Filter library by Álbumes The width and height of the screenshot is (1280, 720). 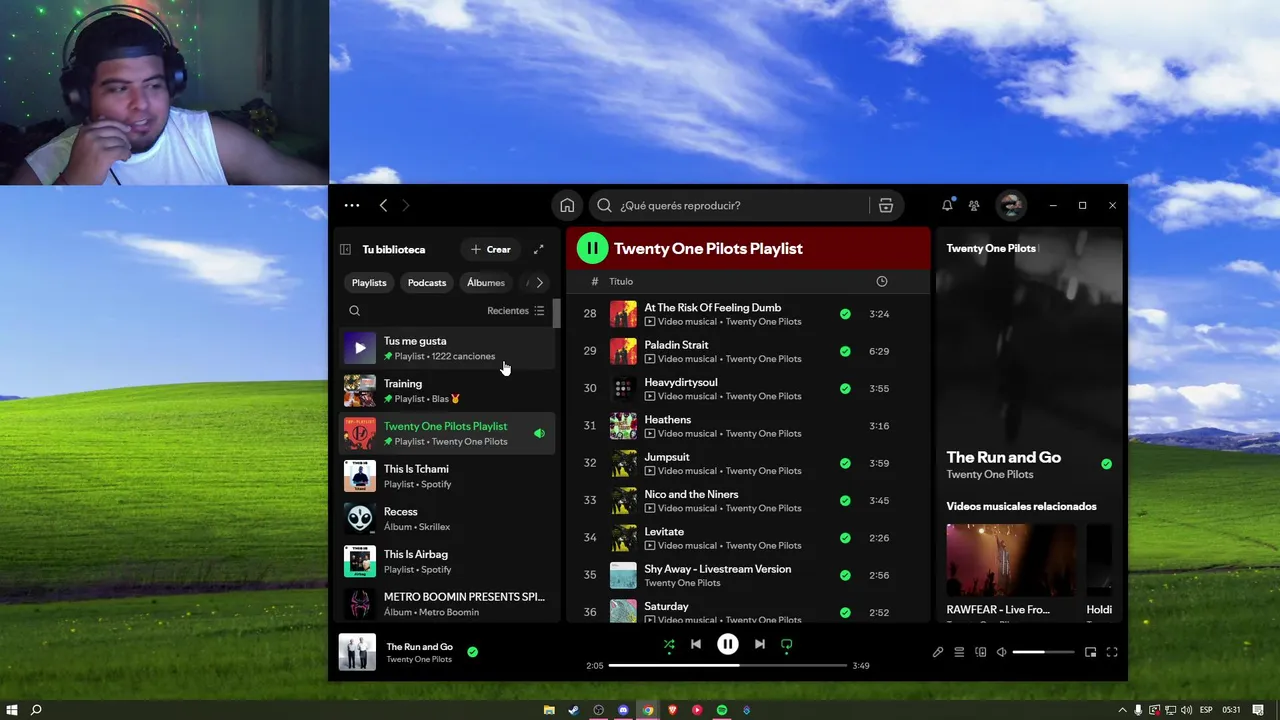click(x=486, y=283)
